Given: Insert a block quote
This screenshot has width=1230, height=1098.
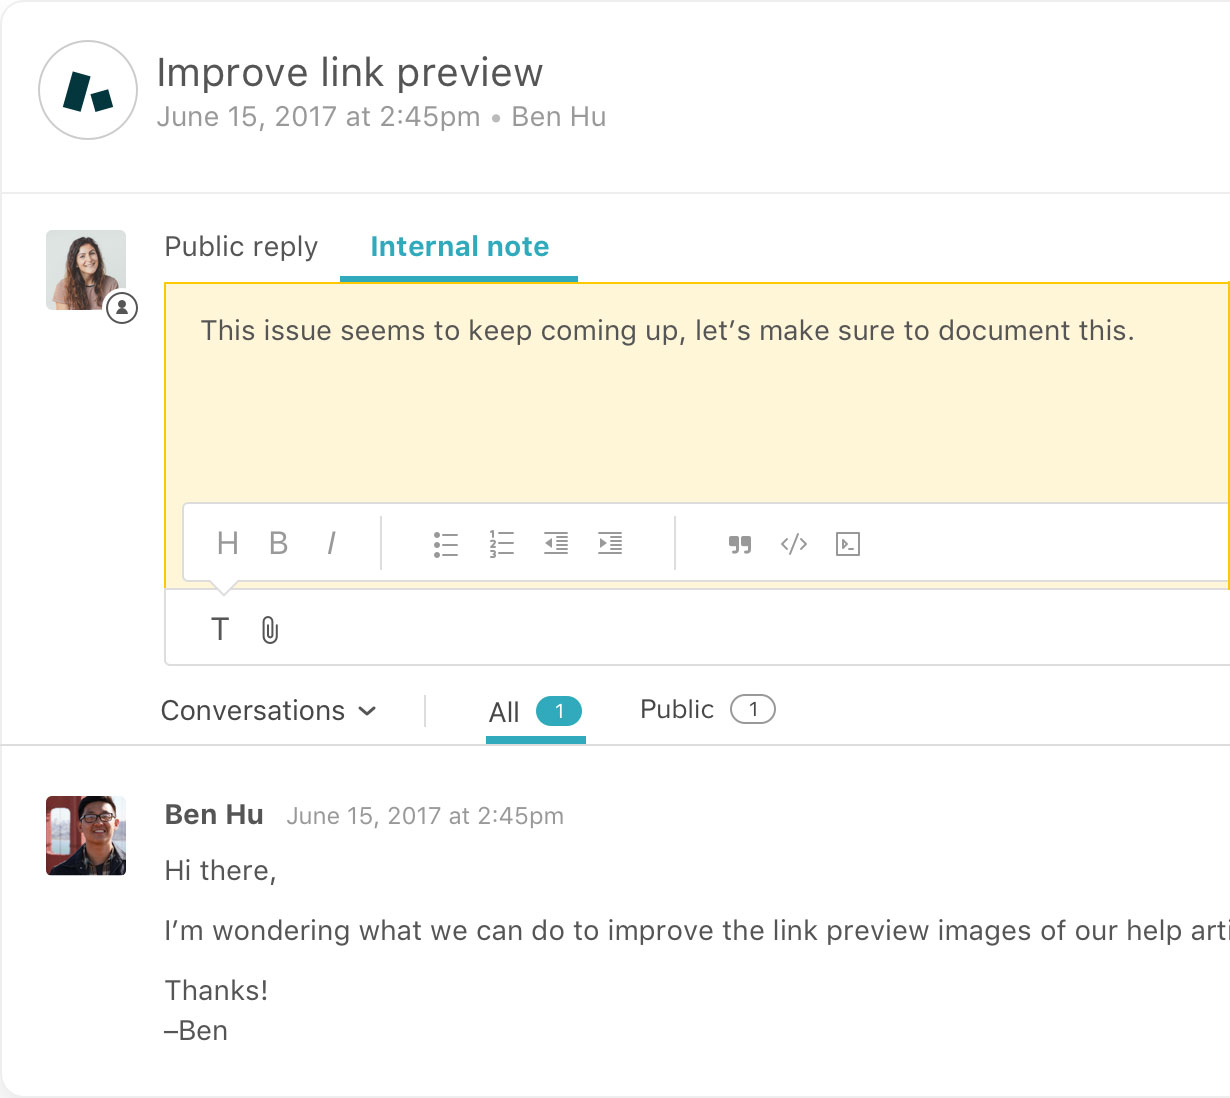Looking at the screenshot, I should point(740,544).
